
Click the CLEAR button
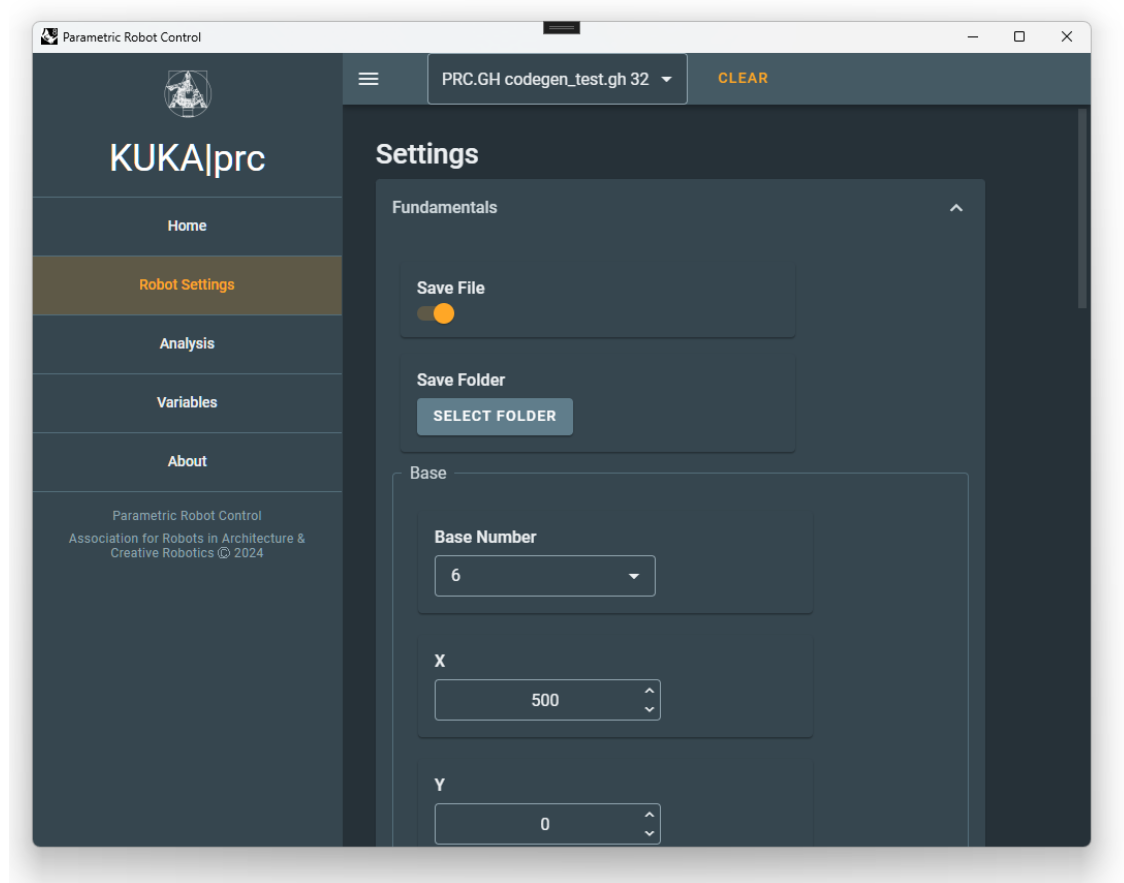(743, 78)
